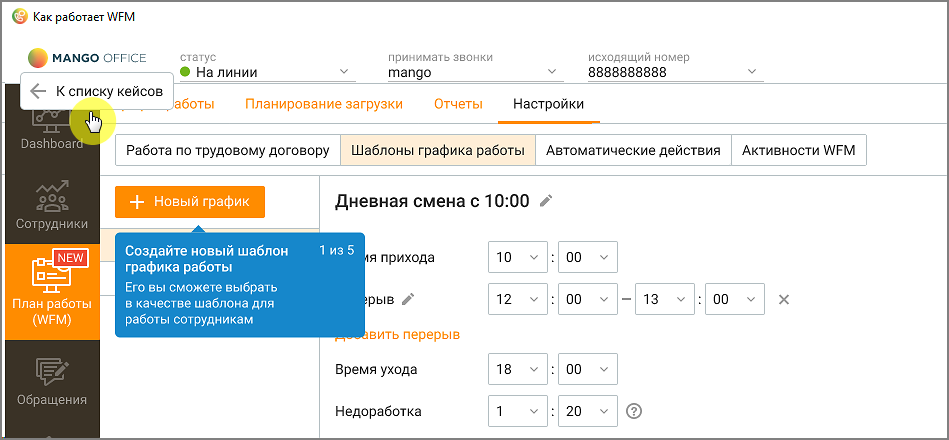Open the Активности WFM subtab
949x440 pixels.
(x=799, y=150)
